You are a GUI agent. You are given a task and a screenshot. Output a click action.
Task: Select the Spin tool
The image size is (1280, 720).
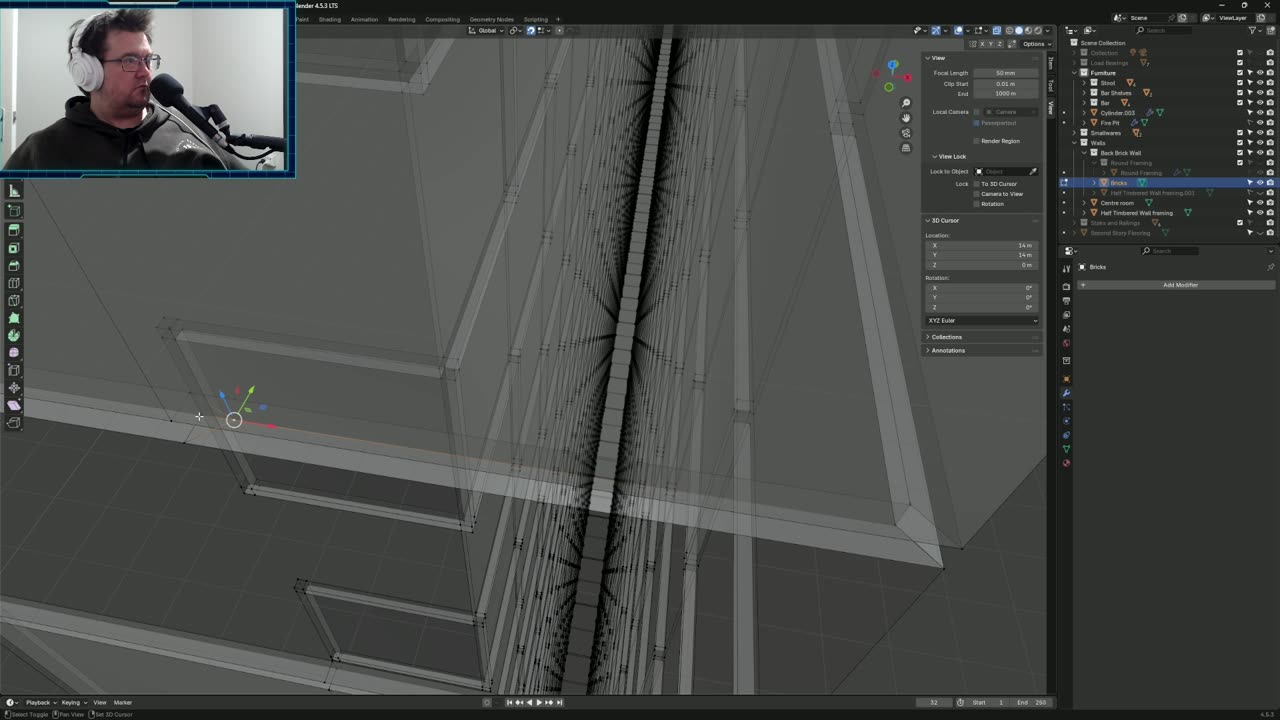tap(14, 335)
